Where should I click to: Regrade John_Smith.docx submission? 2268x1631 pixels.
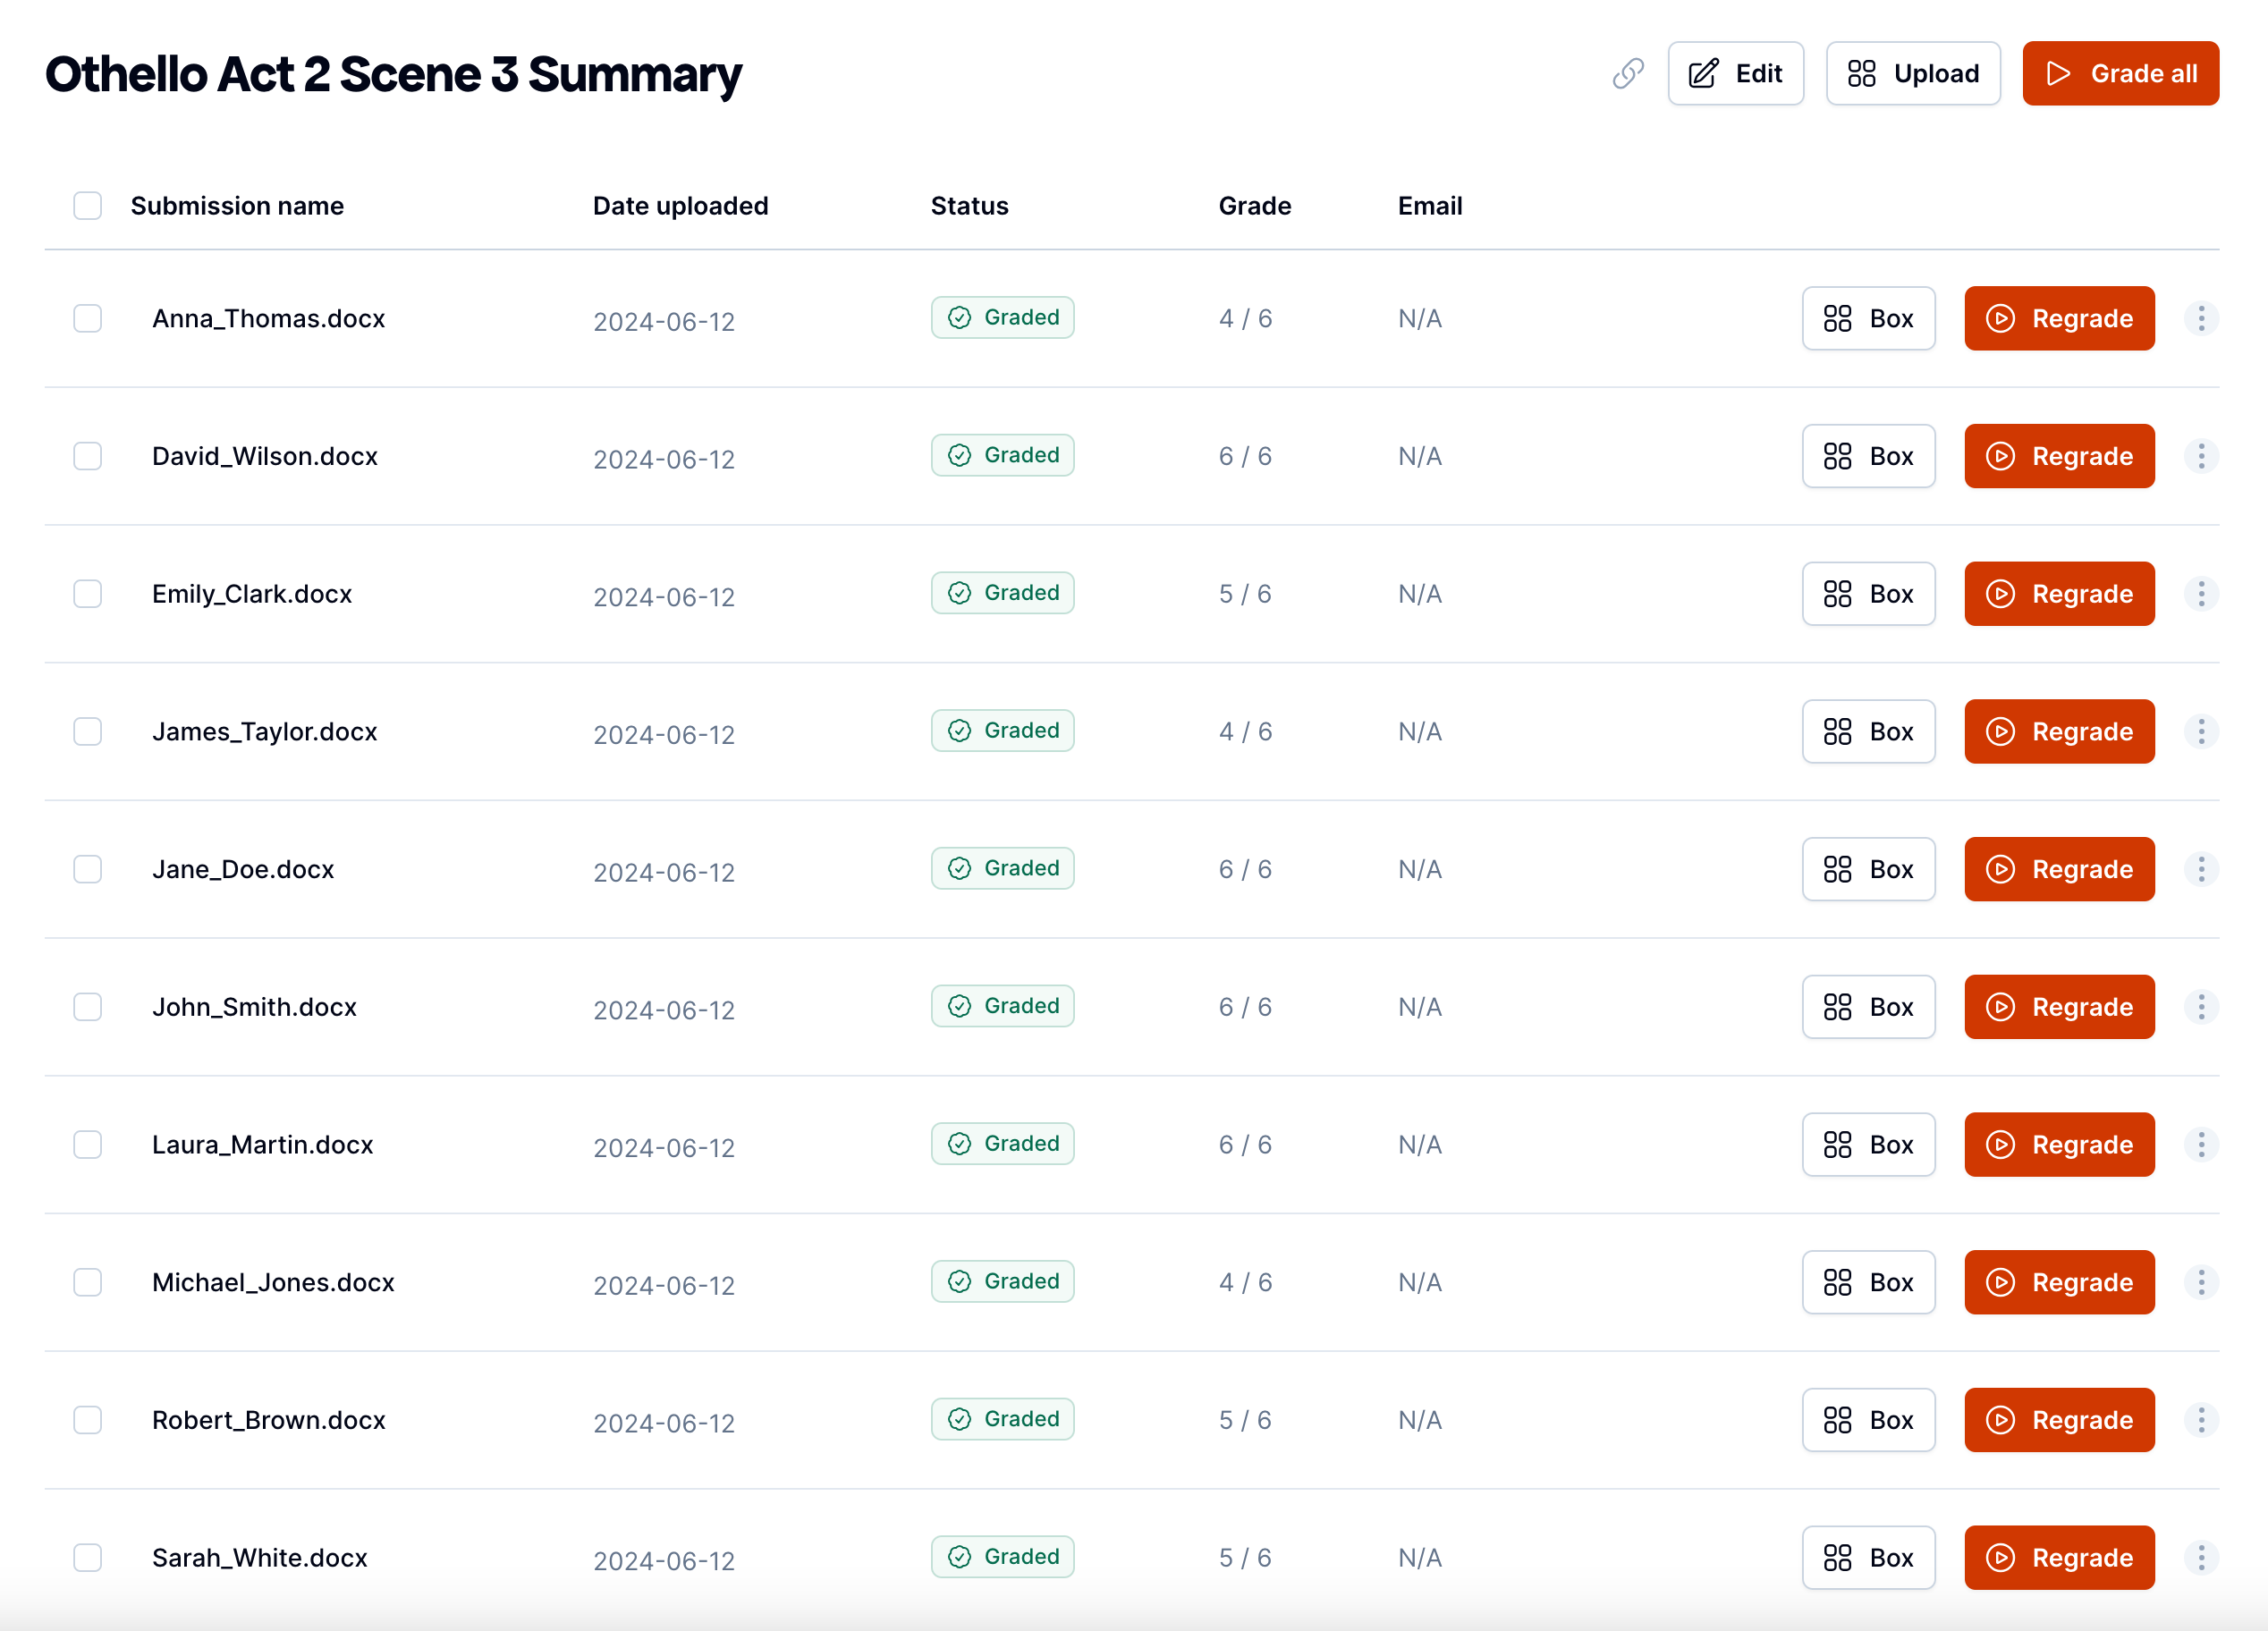click(x=2059, y=1007)
